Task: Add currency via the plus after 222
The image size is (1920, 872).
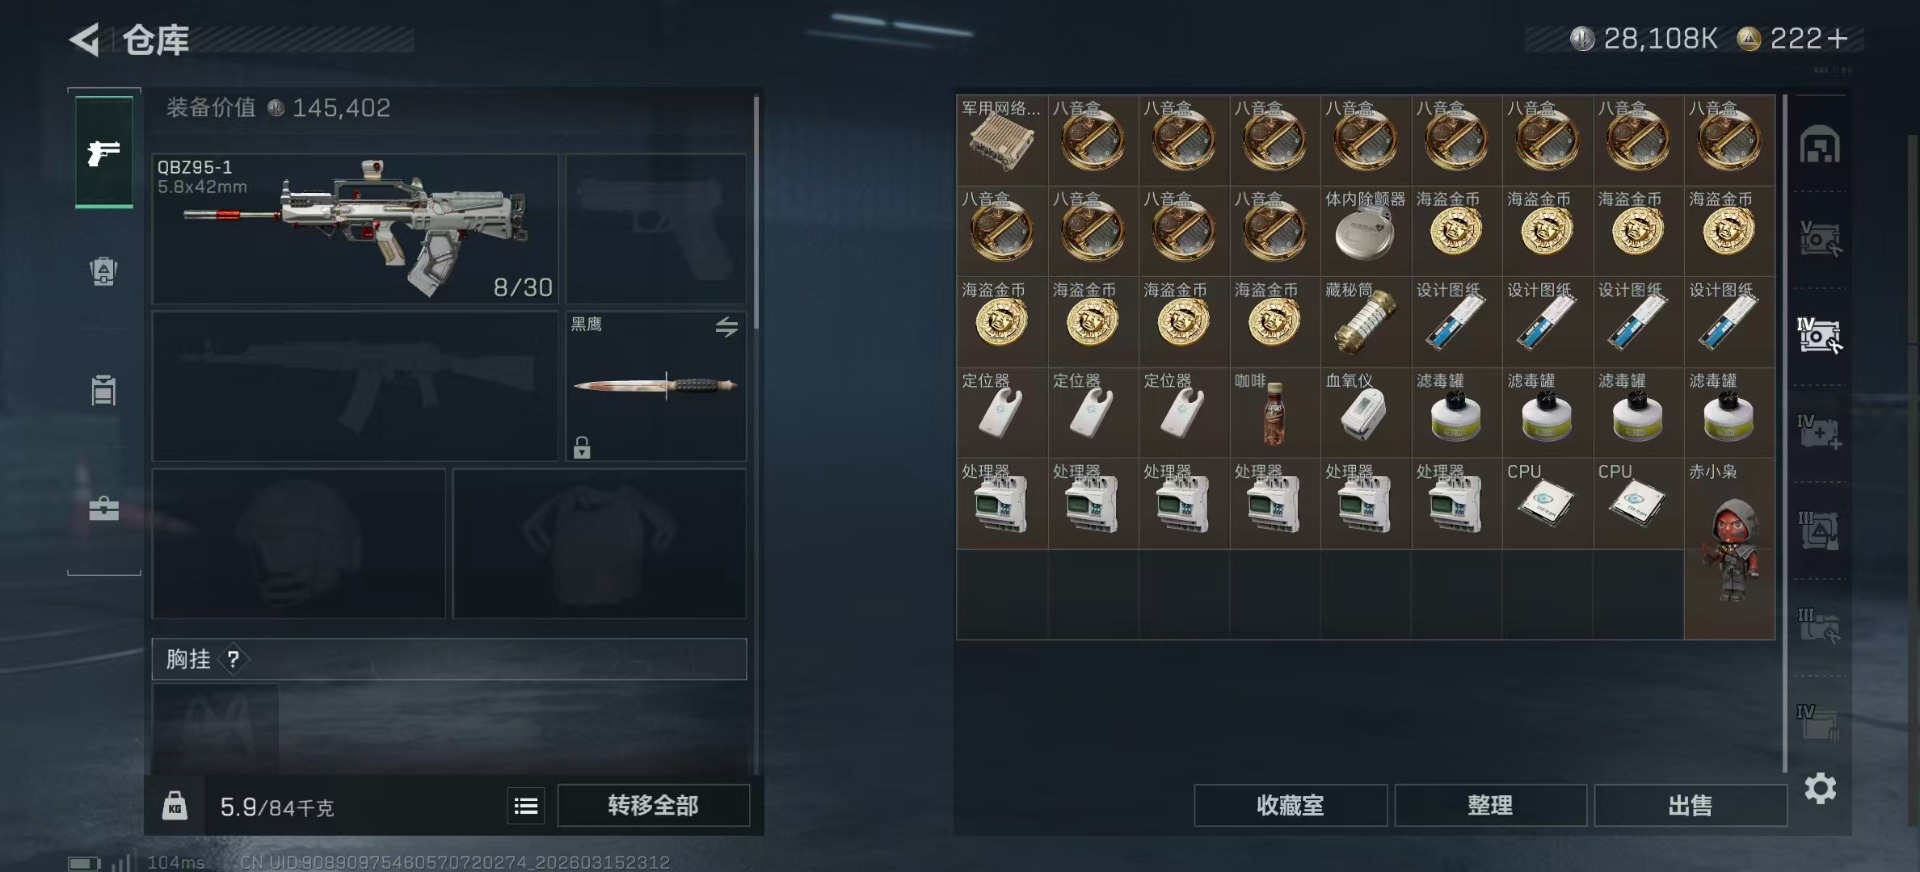Action: click(1836, 39)
